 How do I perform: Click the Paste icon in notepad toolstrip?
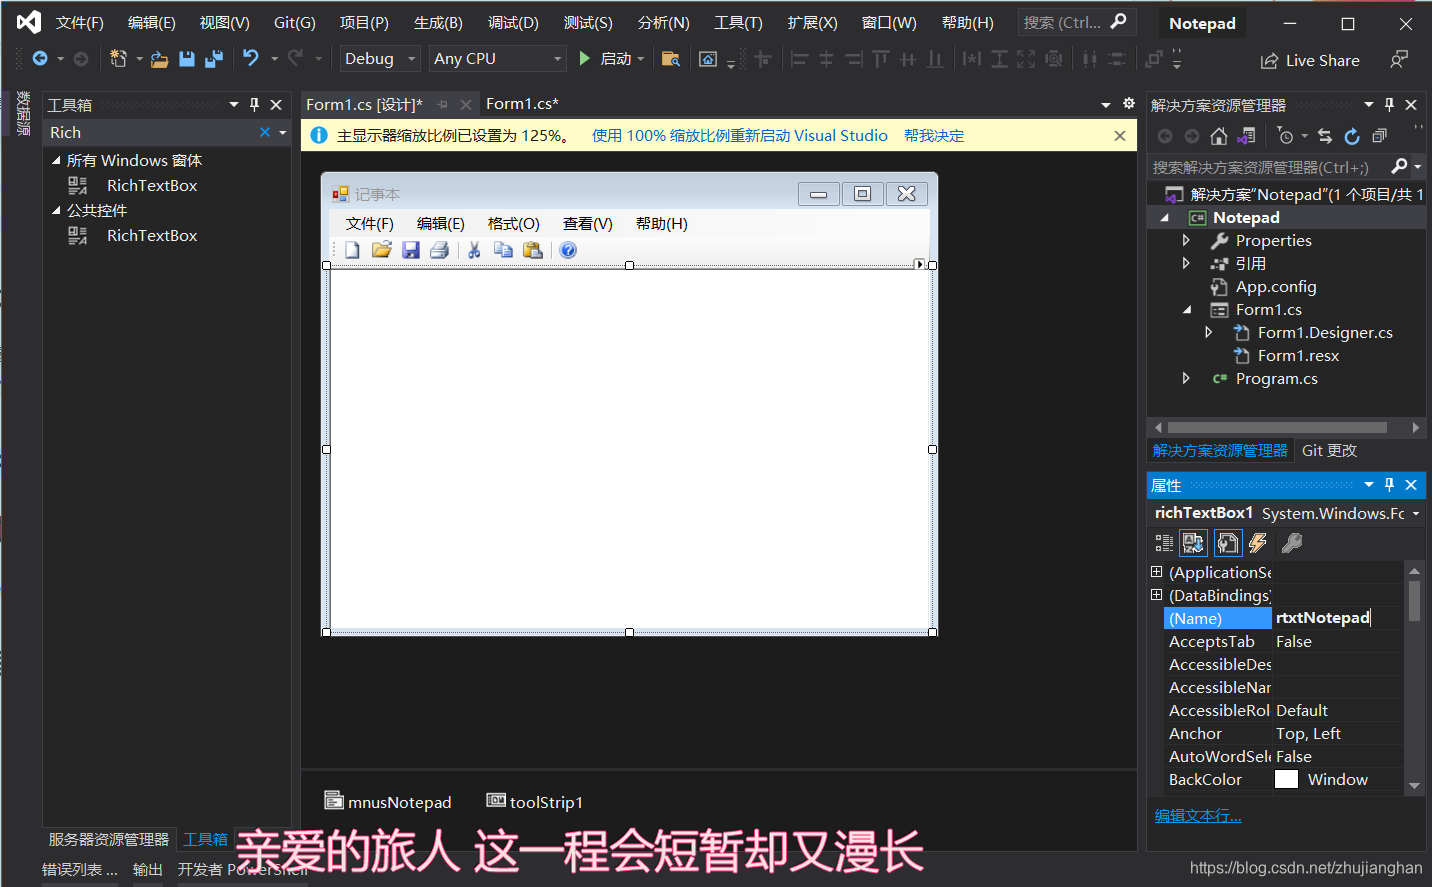pyautogui.click(x=532, y=250)
